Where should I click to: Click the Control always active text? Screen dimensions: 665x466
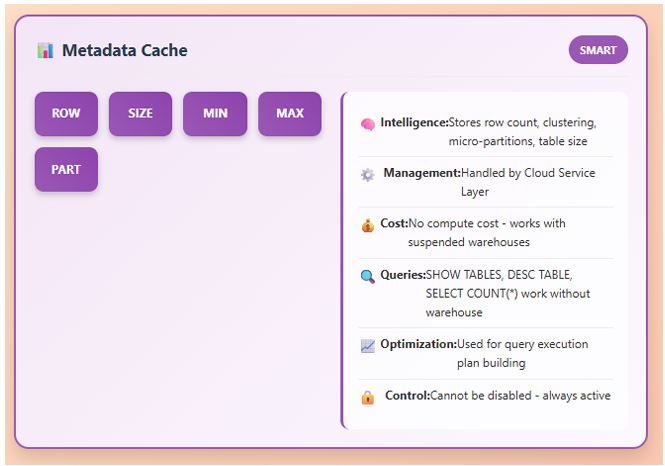click(x=520, y=396)
